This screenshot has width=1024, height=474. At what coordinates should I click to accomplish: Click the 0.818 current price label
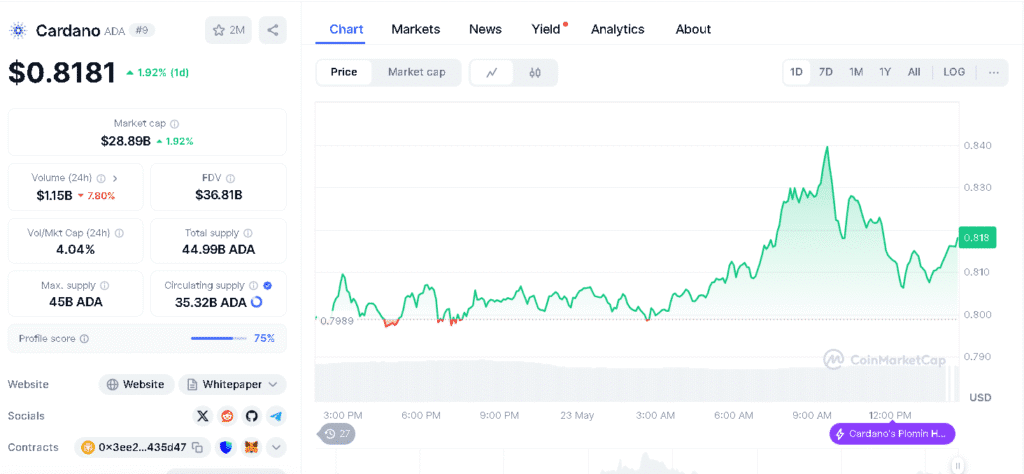pyautogui.click(x=977, y=238)
